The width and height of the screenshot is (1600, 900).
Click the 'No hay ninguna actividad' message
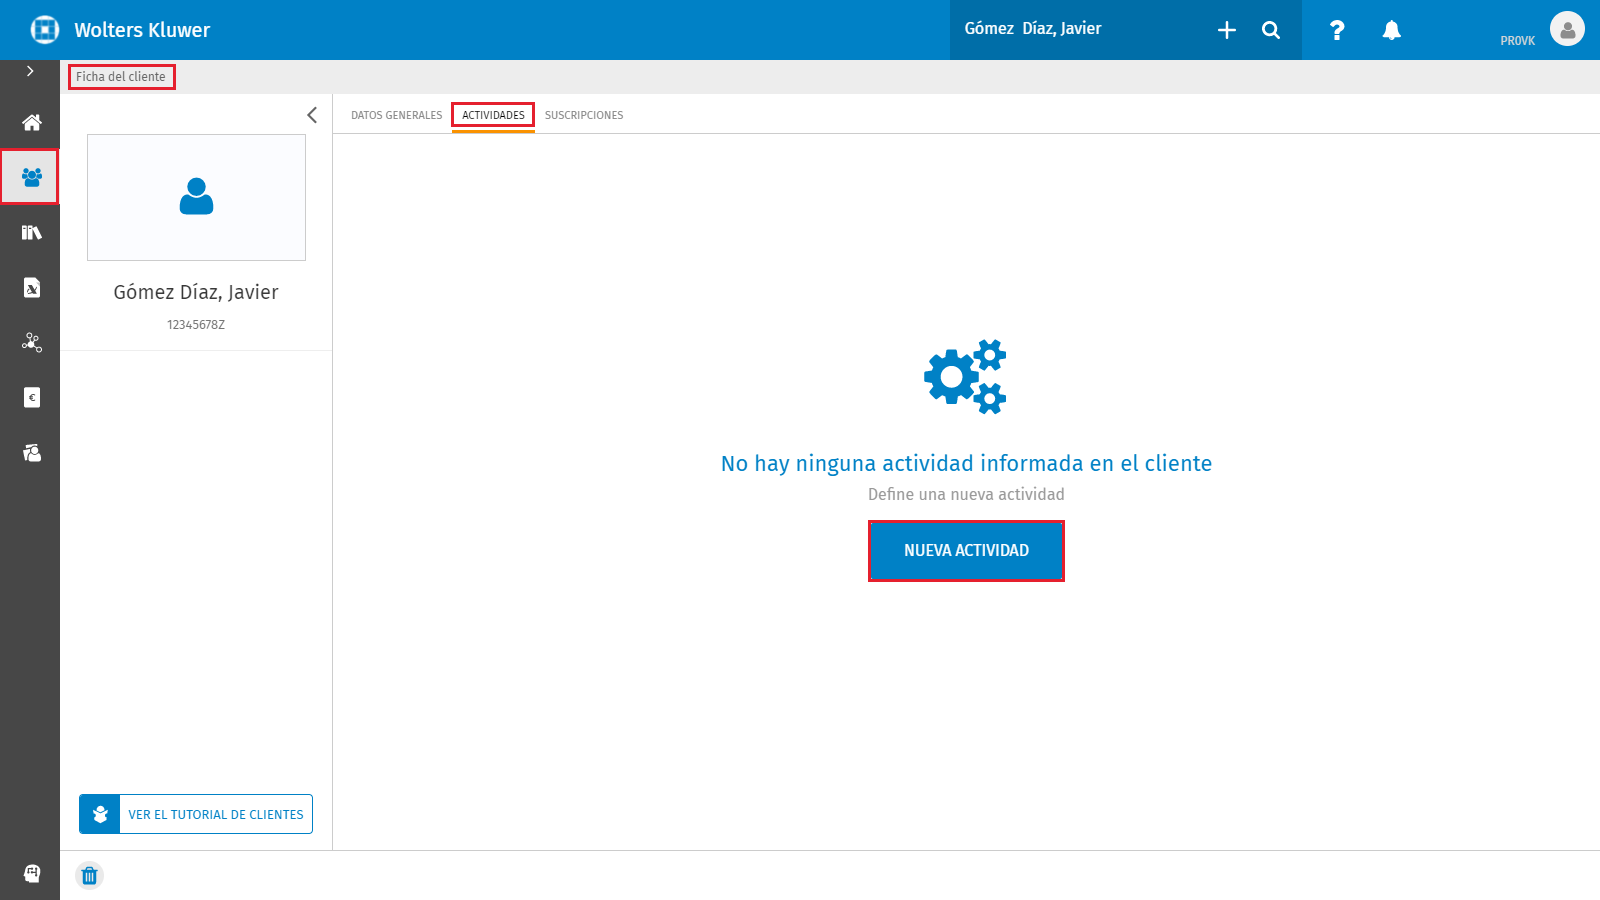966,463
